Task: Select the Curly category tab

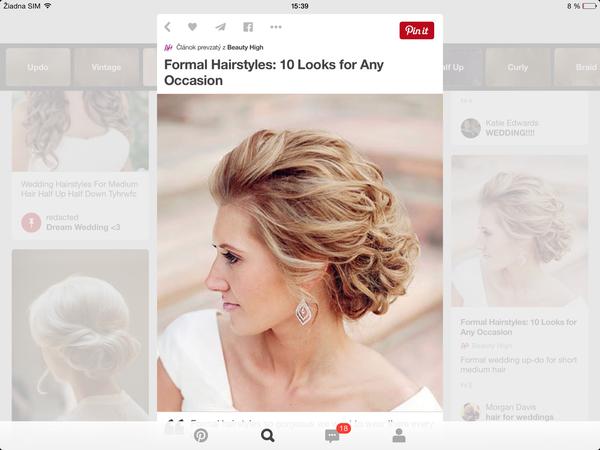Action: click(517, 67)
